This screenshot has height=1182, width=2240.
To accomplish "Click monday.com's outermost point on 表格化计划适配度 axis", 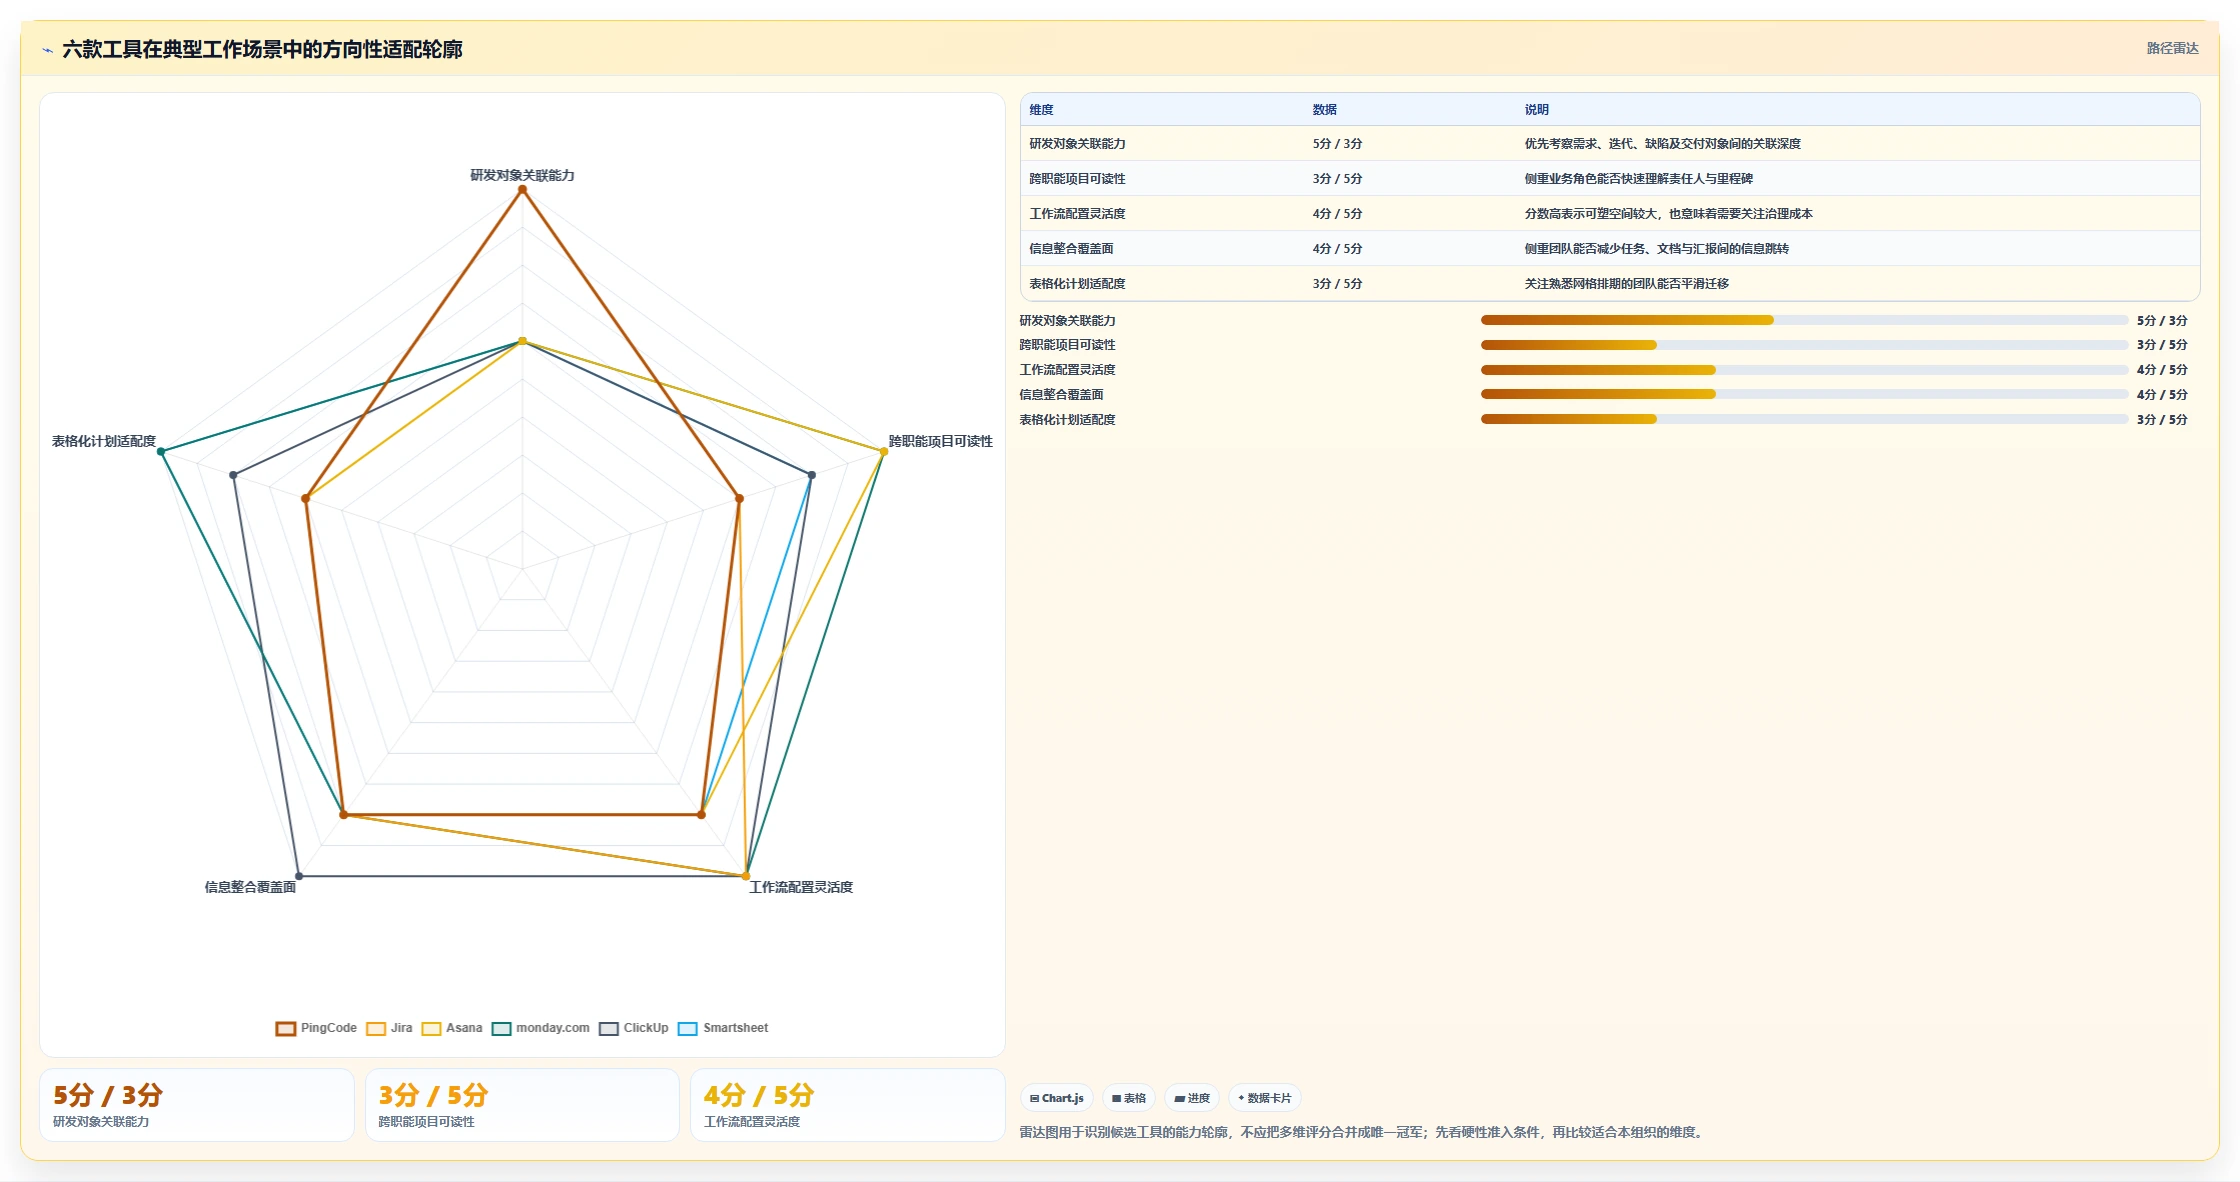I will point(161,452).
